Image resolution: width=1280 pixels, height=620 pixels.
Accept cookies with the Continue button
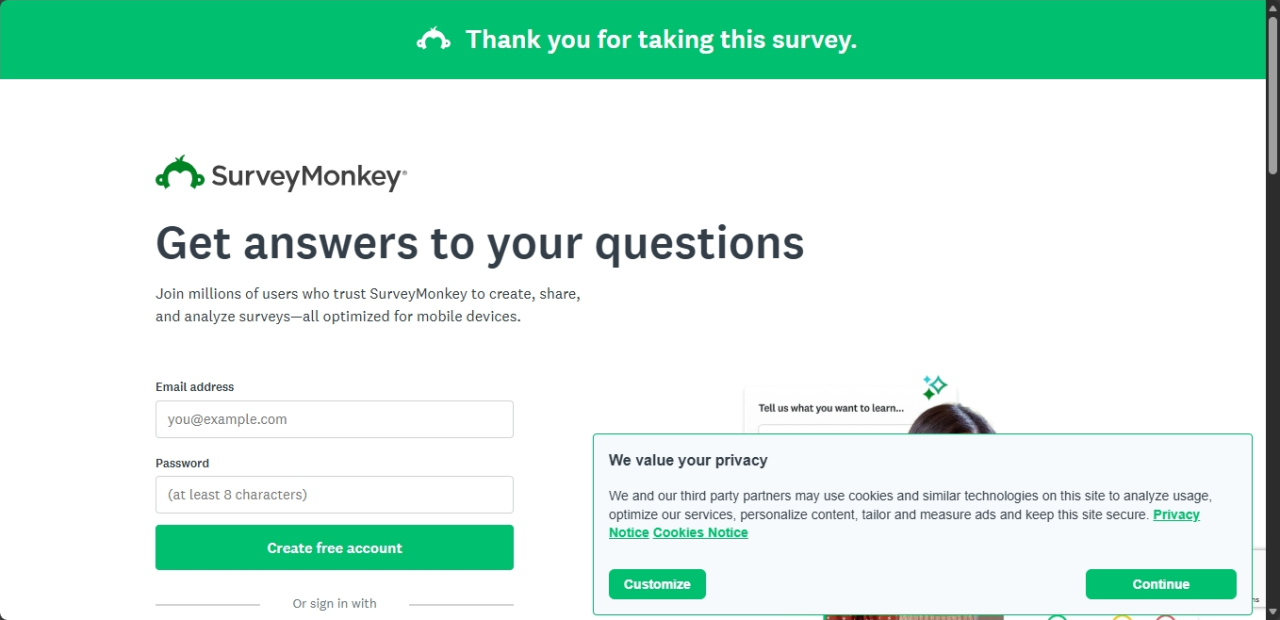1160,584
